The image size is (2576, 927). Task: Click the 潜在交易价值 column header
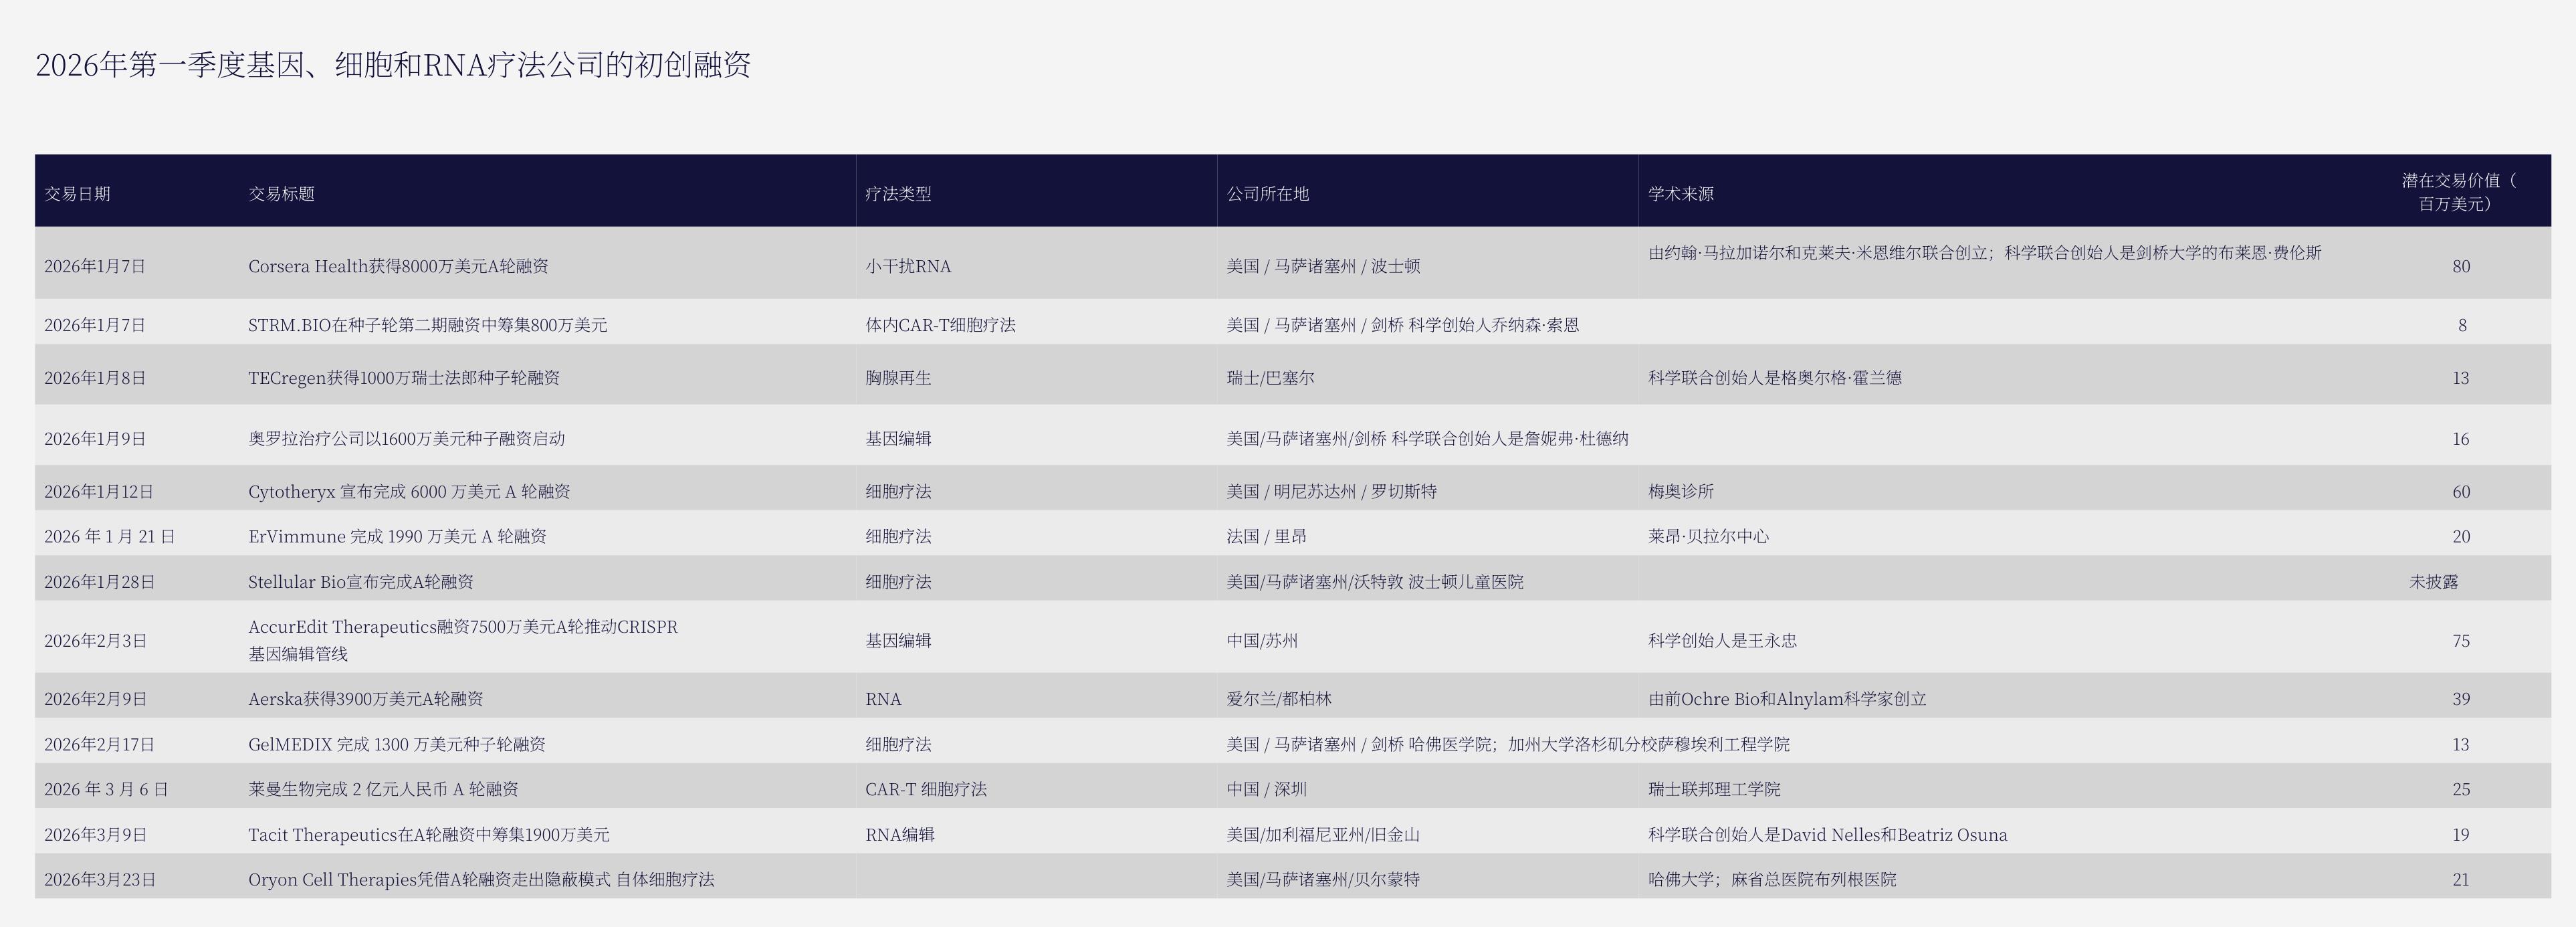[x=2460, y=192]
